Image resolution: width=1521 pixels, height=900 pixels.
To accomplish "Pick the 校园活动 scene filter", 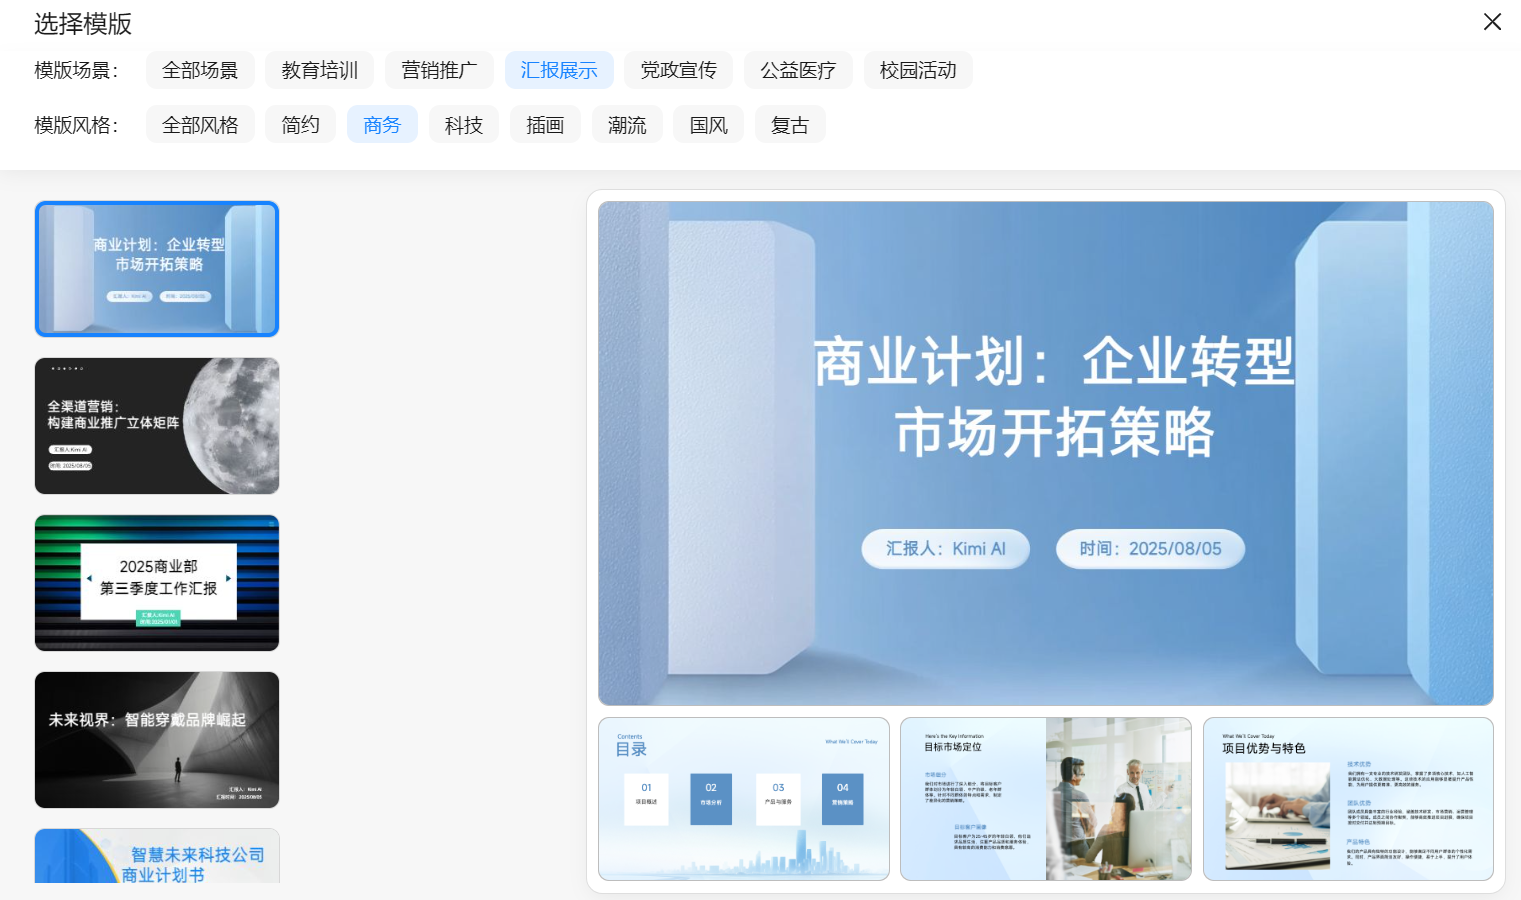I will [918, 70].
